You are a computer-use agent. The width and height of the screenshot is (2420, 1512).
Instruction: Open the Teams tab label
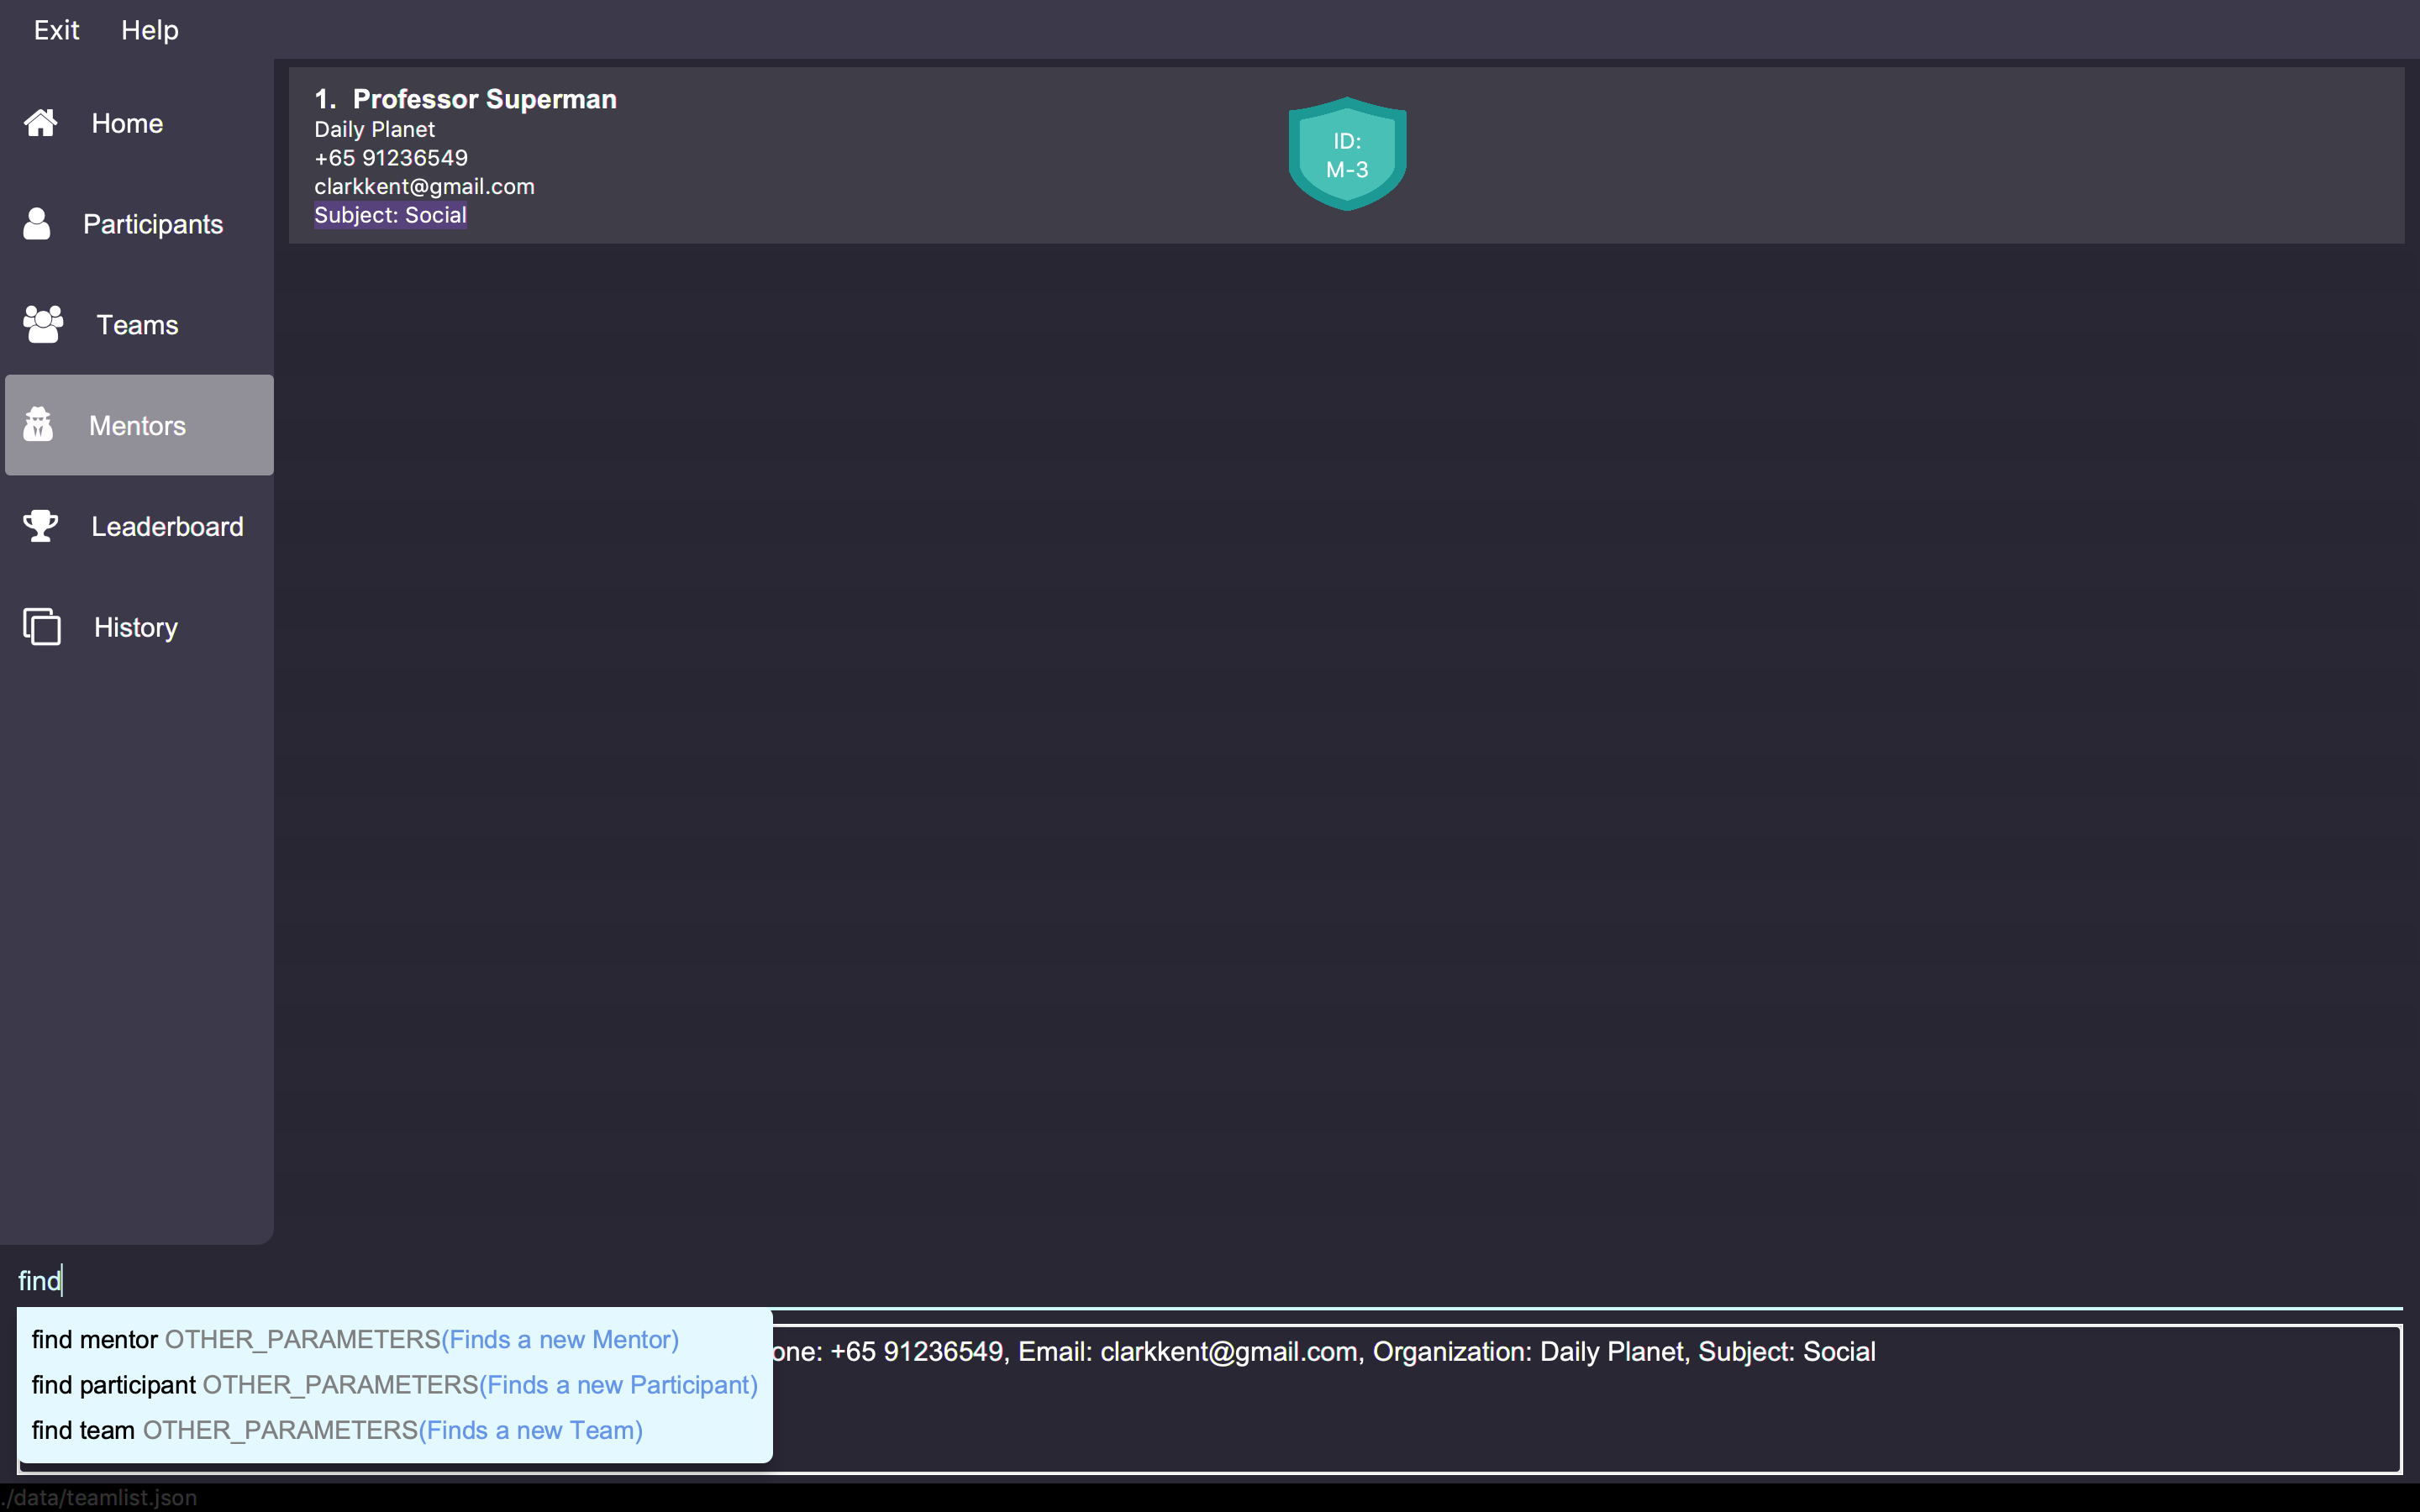[x=137, y=325]
